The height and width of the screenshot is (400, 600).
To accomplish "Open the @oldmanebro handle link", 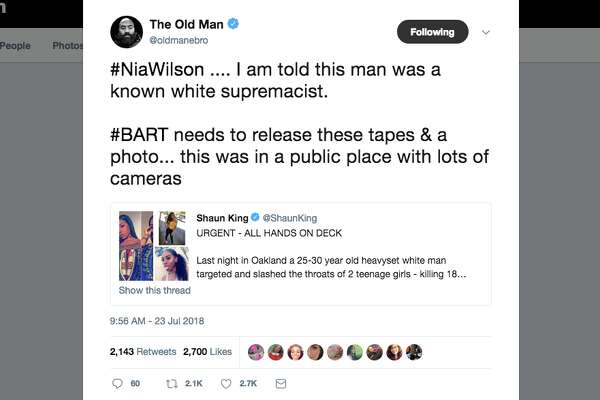I will 179,40.
